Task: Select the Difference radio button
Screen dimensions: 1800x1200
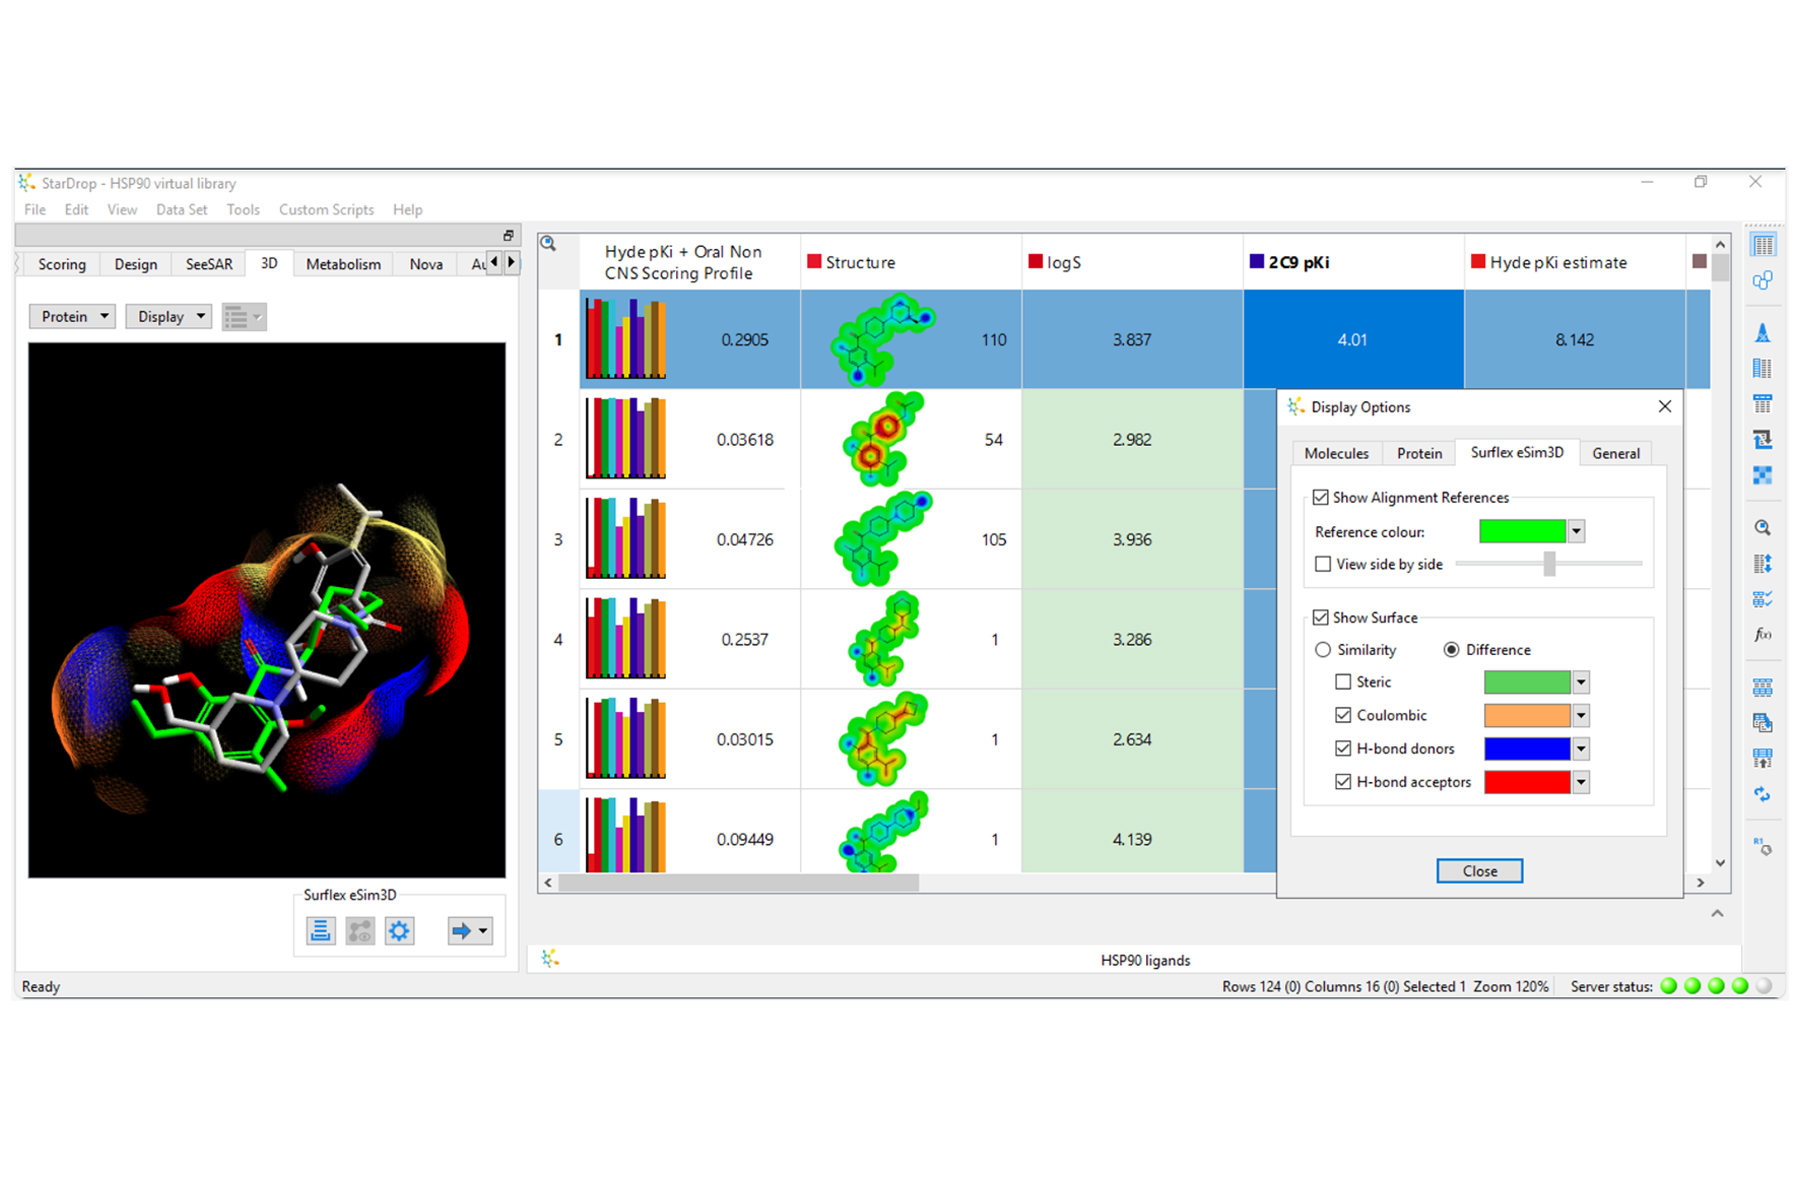Action: [x=1451, y=650]
